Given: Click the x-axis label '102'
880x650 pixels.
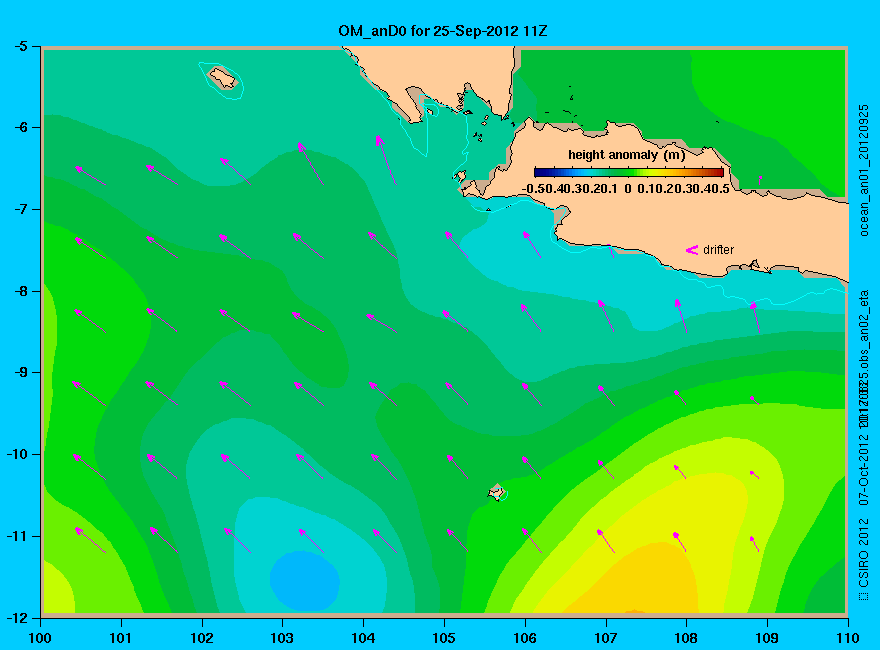Looking at the screenshot, I should pos(201,638).
